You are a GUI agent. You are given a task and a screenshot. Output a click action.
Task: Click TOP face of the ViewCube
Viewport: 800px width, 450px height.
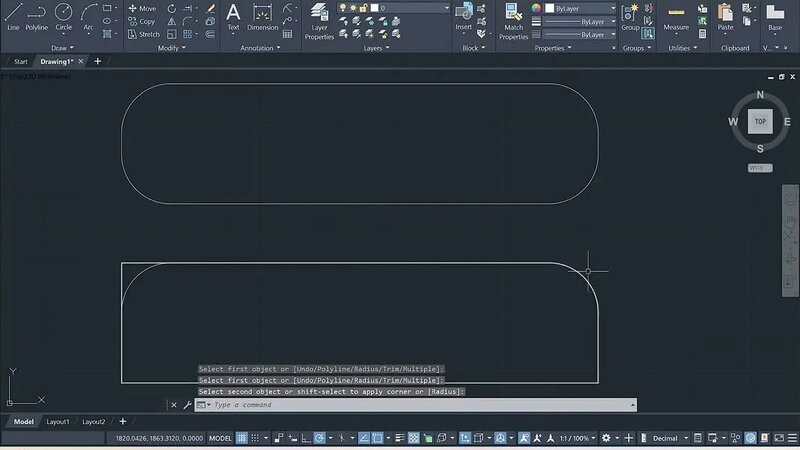coord(760,121)
